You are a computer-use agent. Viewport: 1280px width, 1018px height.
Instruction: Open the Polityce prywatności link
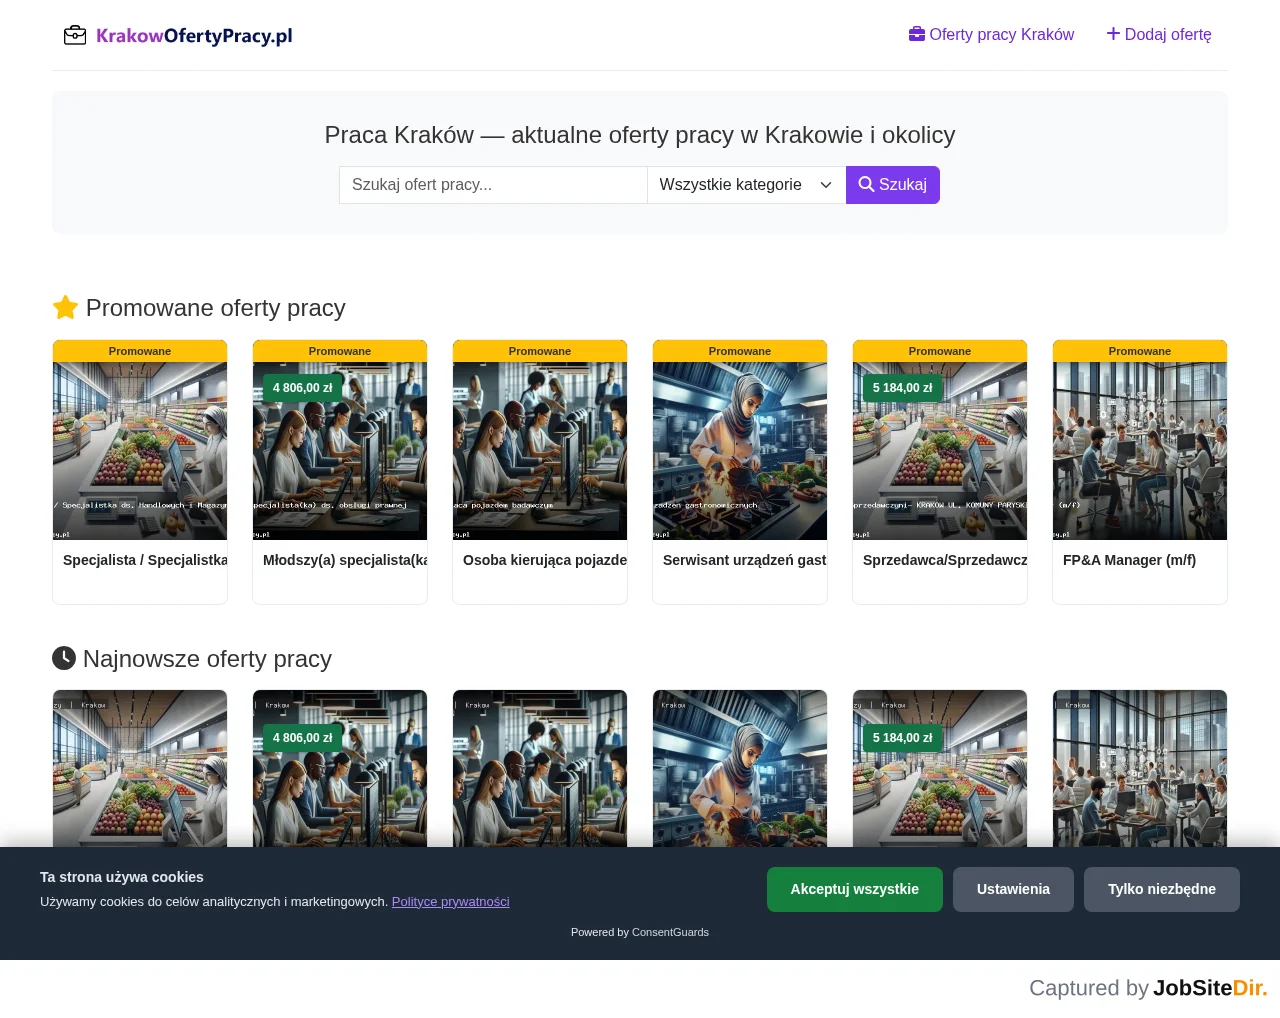pos(450,901)
